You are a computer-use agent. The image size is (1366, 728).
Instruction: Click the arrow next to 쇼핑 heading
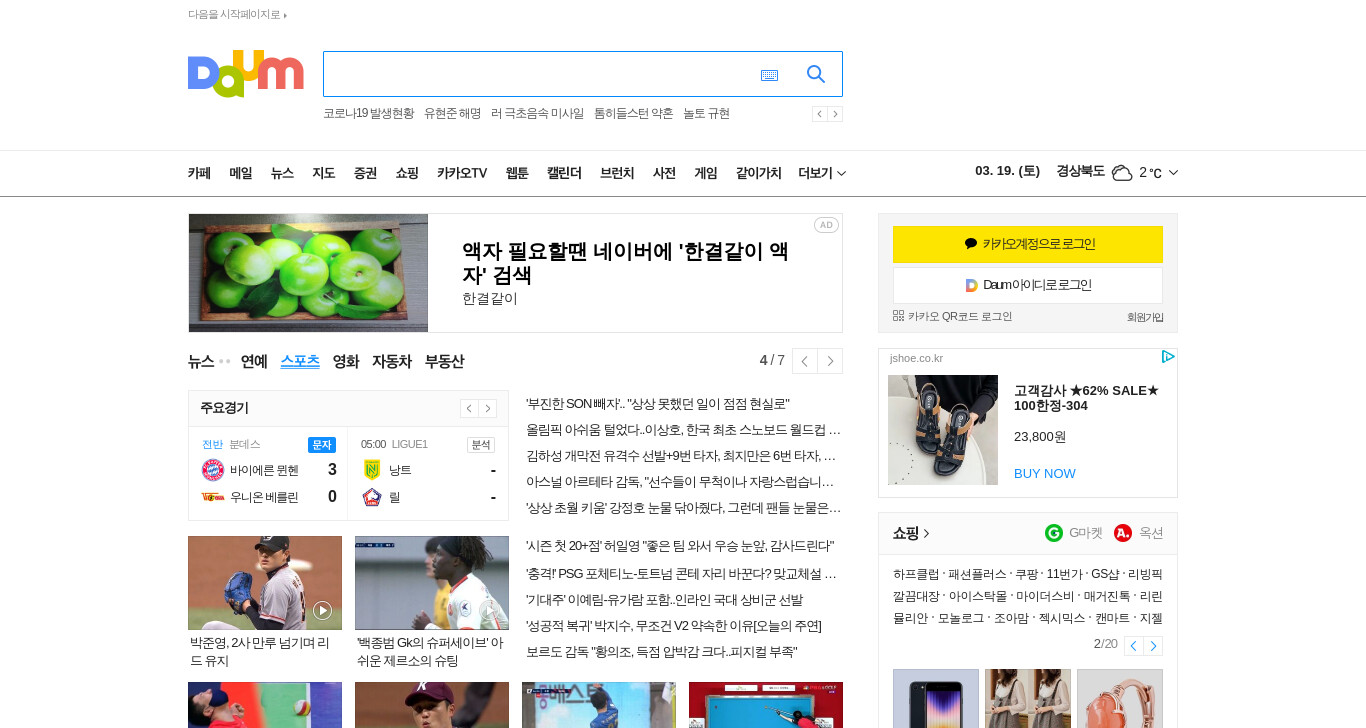[927, 533]
